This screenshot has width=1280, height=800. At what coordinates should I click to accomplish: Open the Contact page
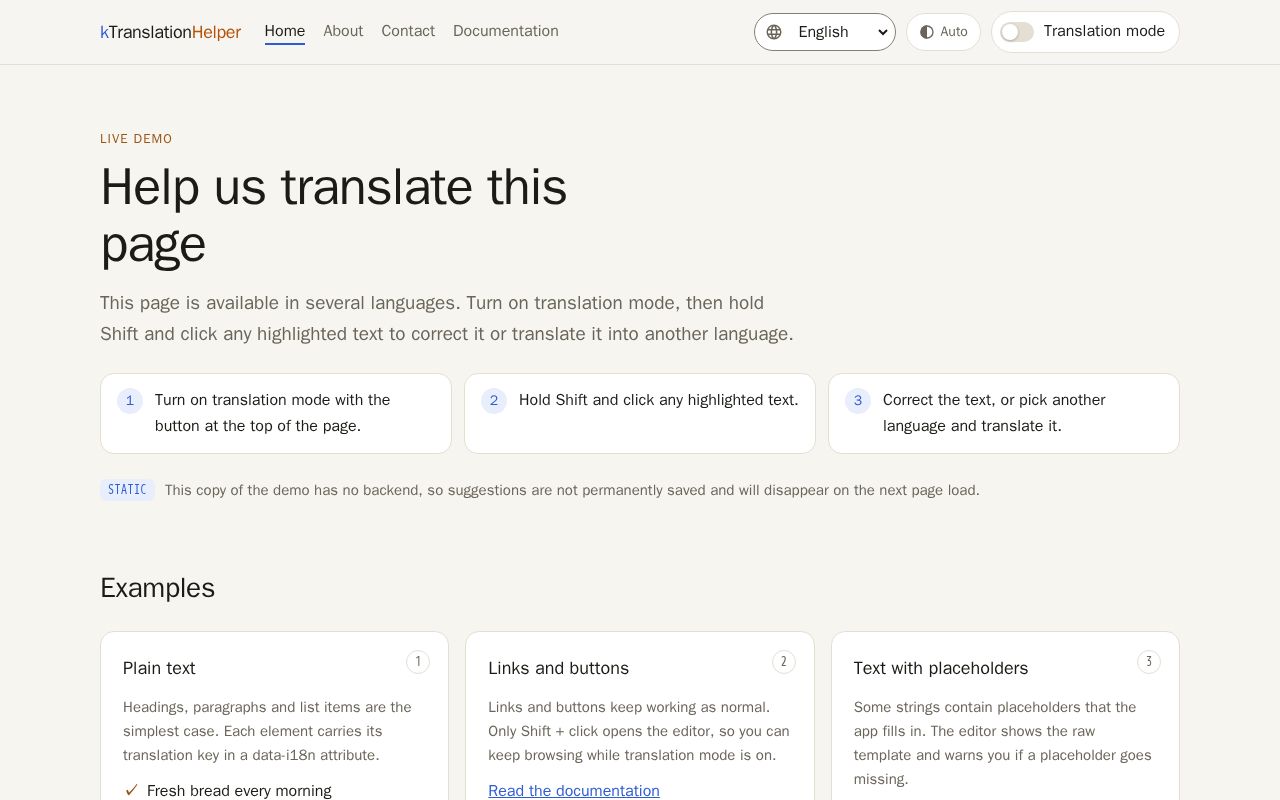click(408, 31)
